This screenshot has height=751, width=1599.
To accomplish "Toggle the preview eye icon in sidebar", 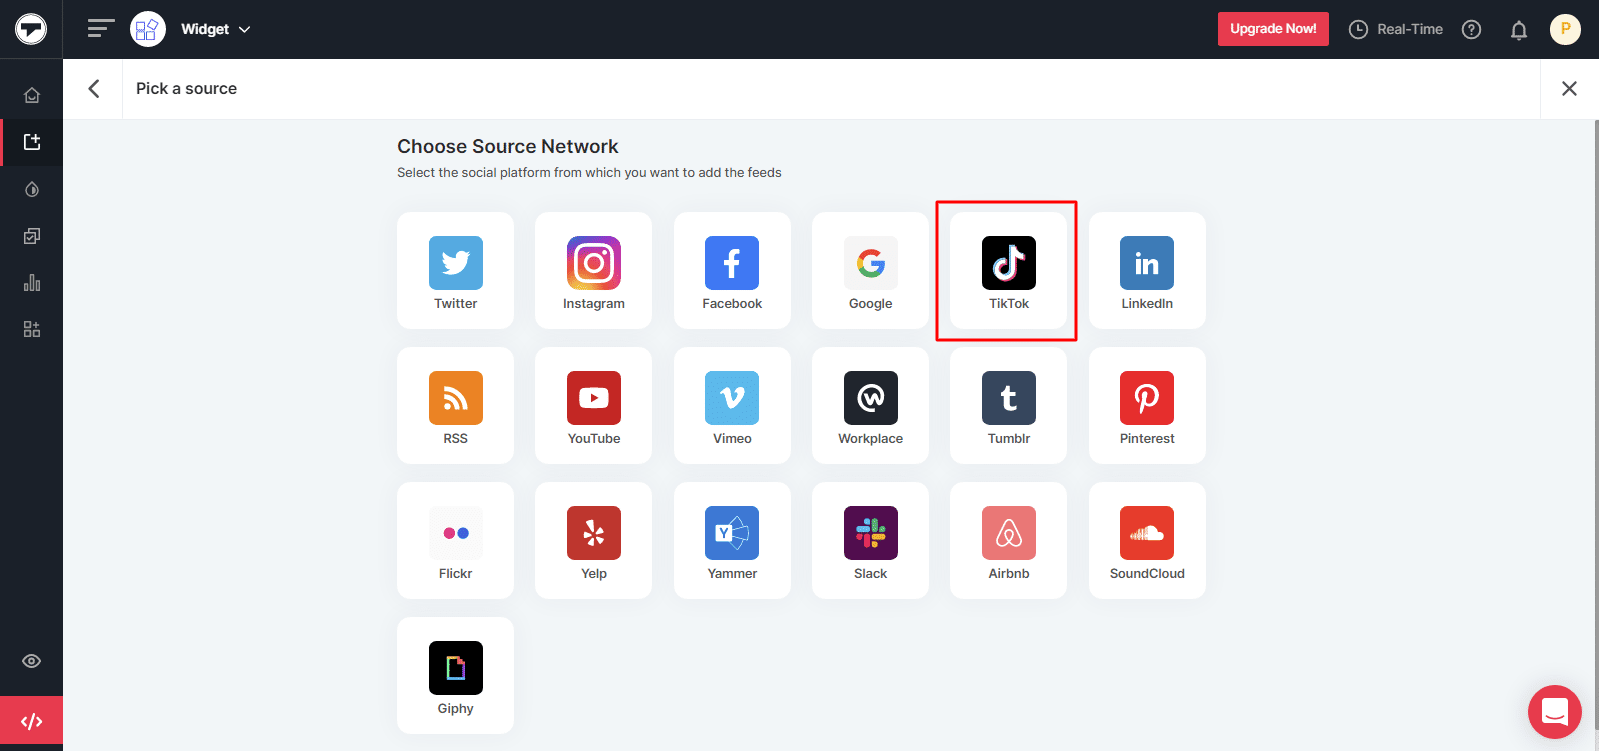I will pyautogui.click(x=32, y=661).
